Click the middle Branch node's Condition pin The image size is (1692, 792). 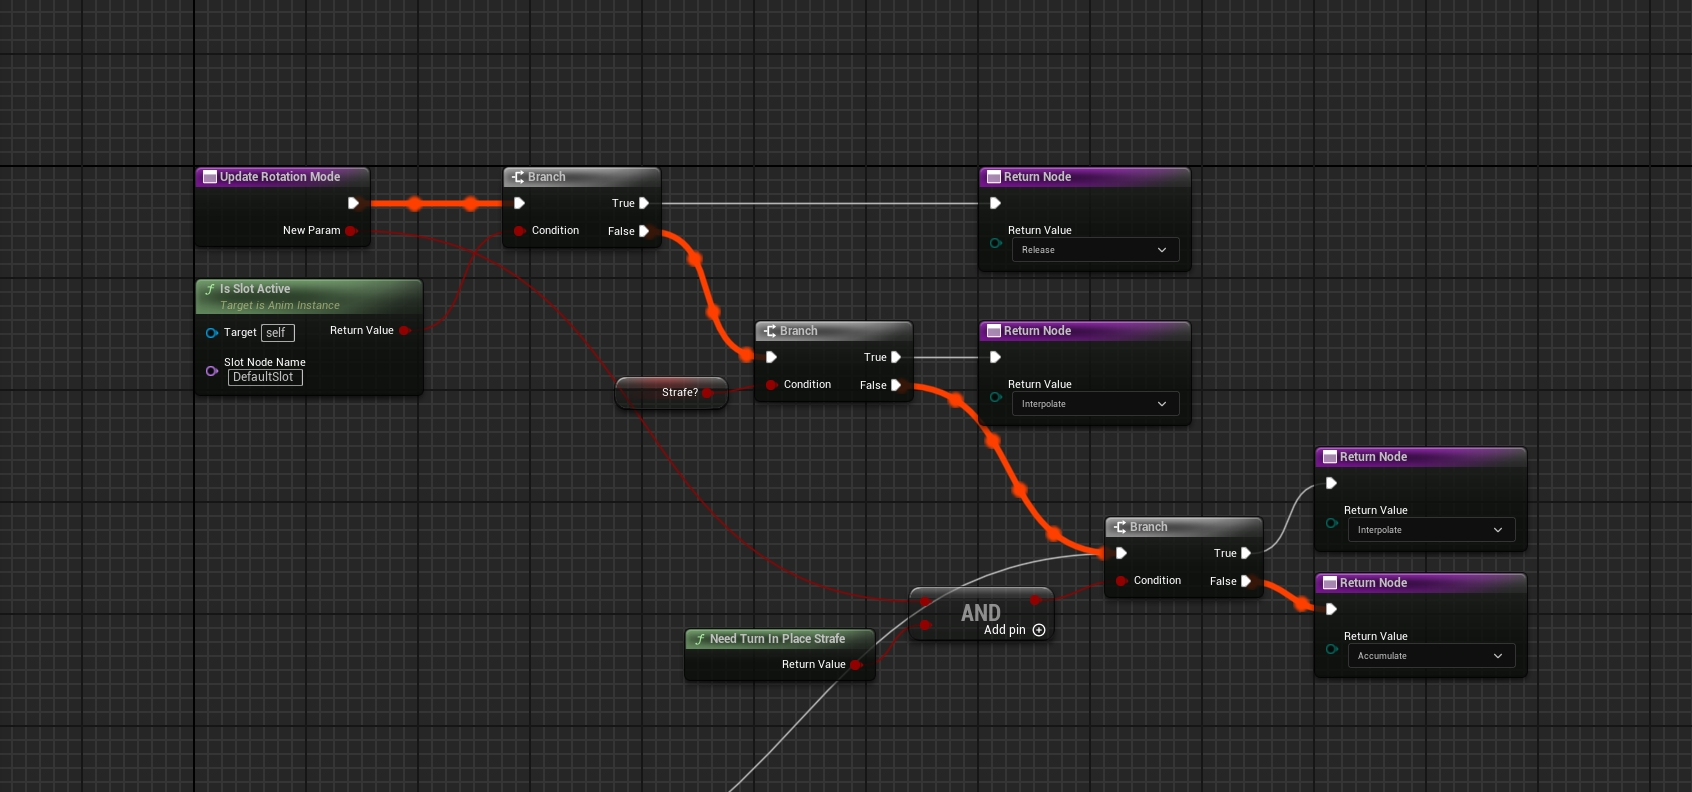coord(771,385)
